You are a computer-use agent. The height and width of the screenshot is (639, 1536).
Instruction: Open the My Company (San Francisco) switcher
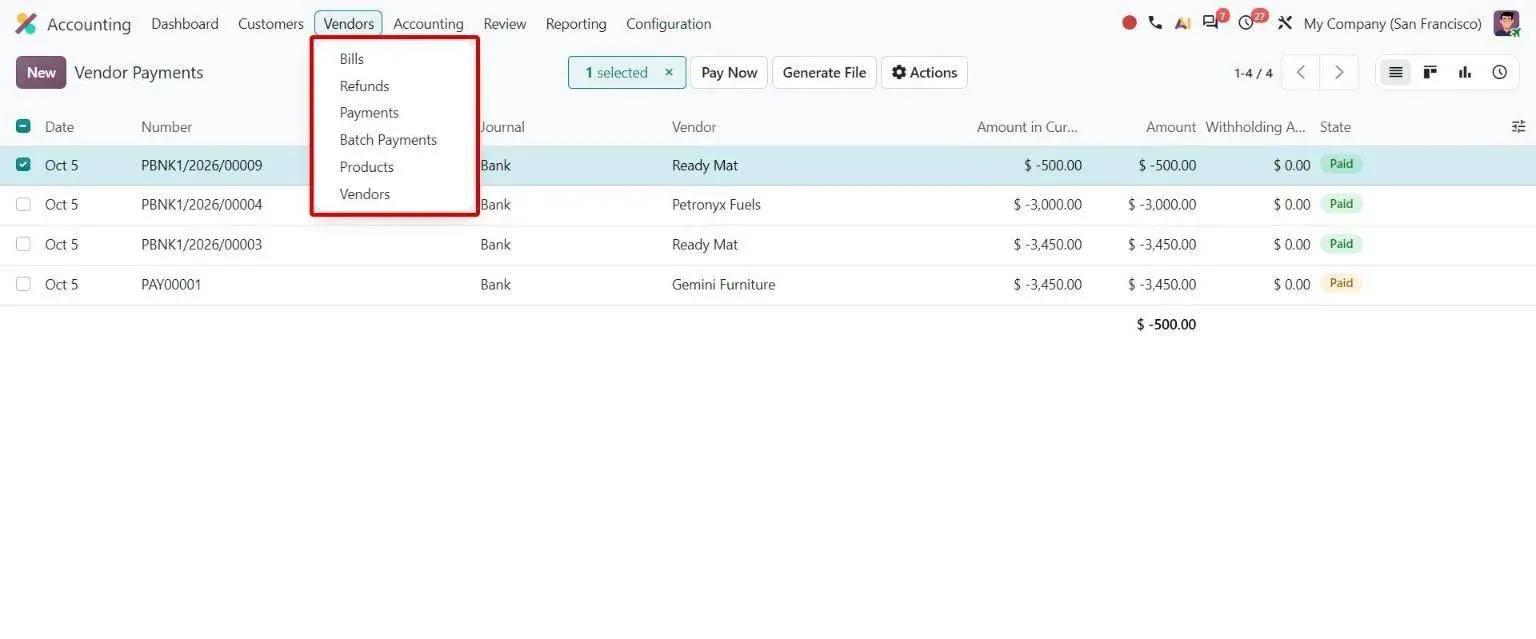(1392, 23)
